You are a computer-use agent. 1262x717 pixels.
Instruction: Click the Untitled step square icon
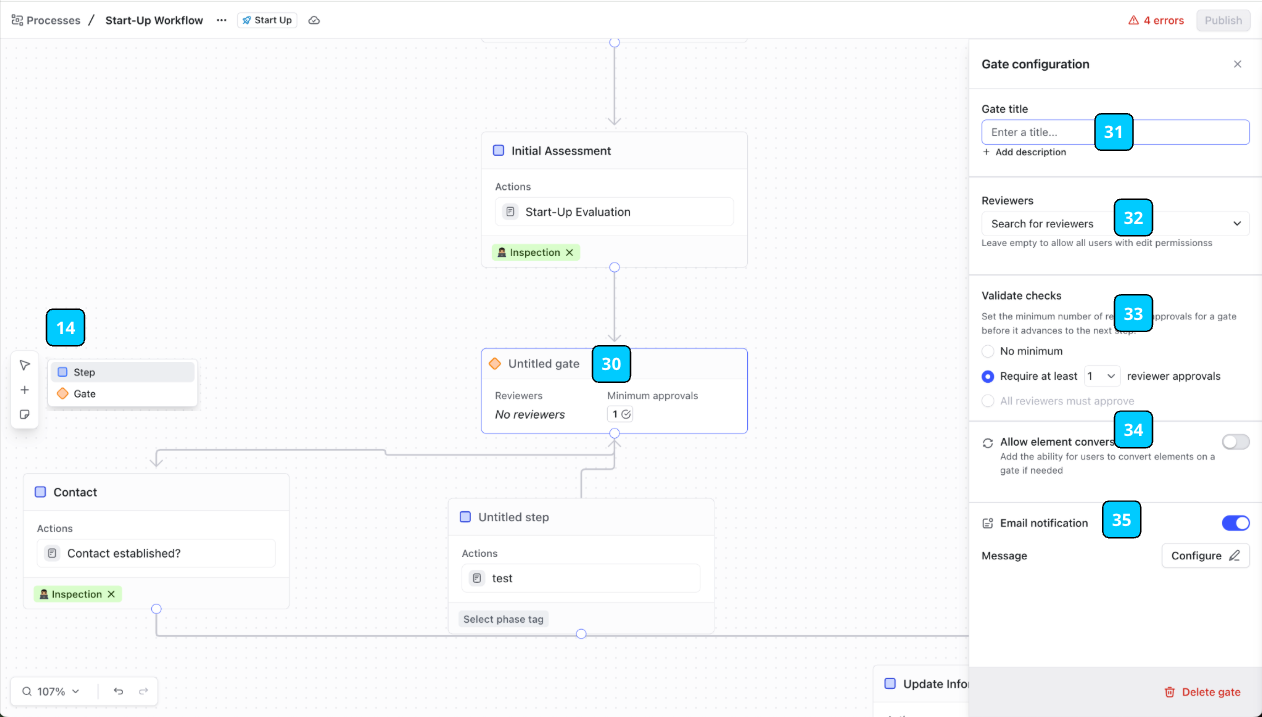(465, 517)
